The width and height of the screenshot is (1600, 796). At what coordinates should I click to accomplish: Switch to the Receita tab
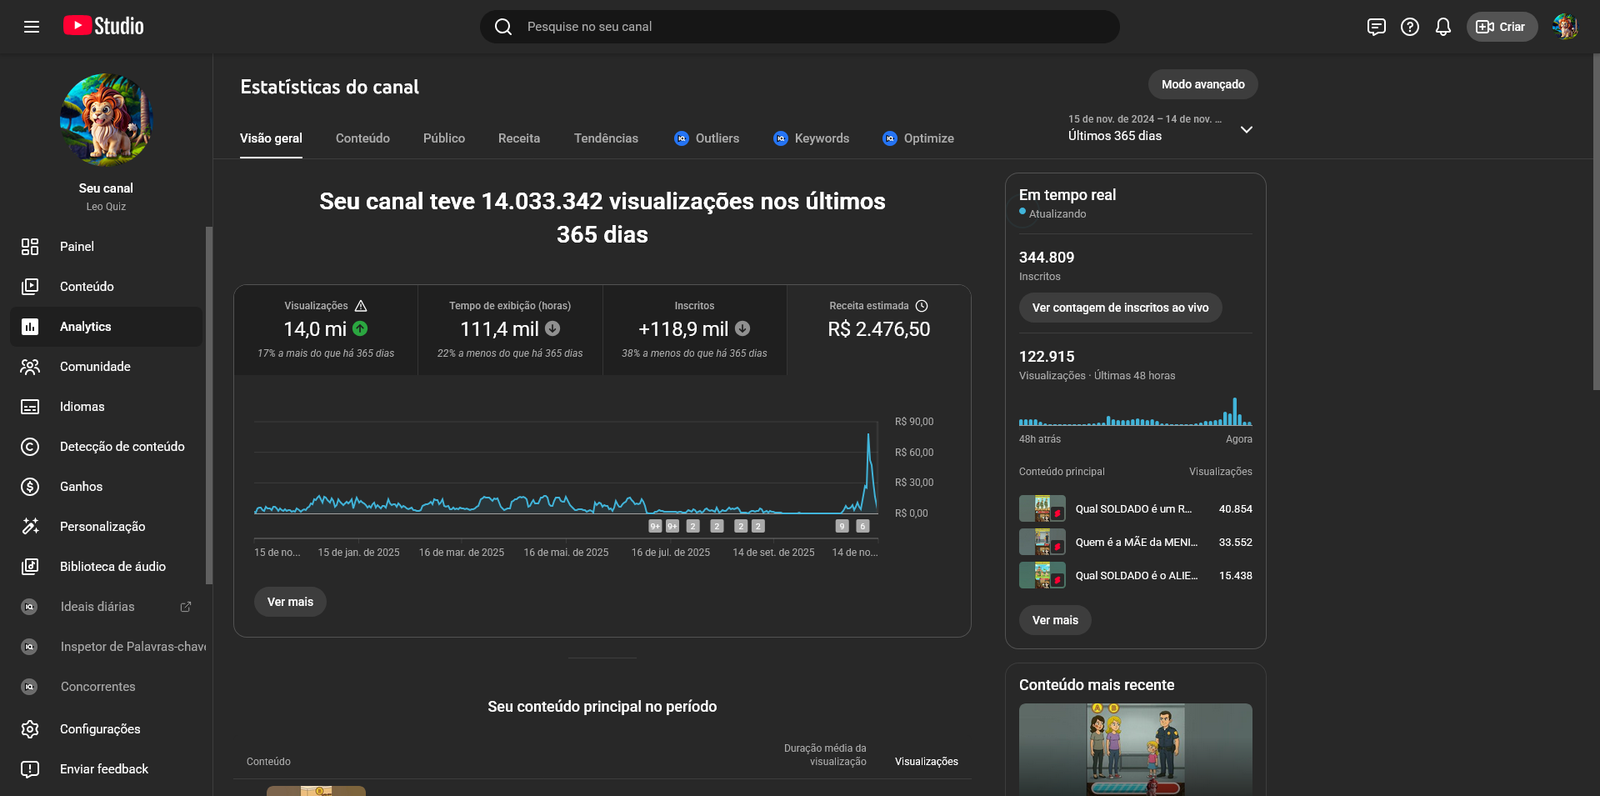(518, 139)
